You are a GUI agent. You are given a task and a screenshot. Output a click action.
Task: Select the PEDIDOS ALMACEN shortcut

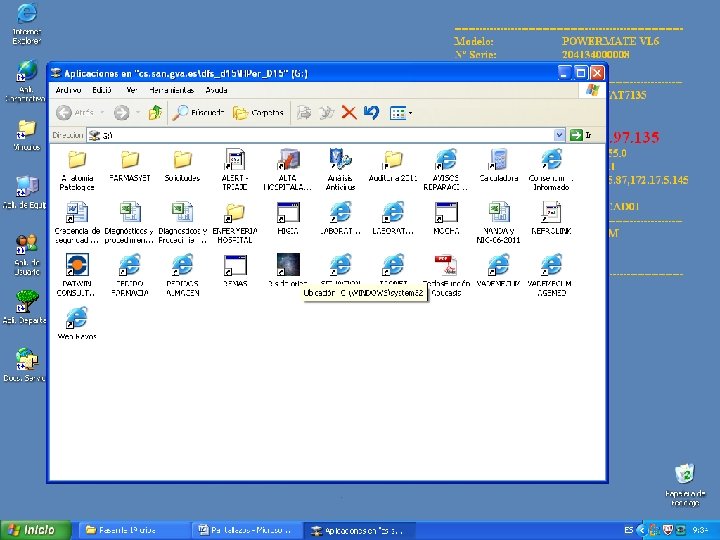pos(182,275)
